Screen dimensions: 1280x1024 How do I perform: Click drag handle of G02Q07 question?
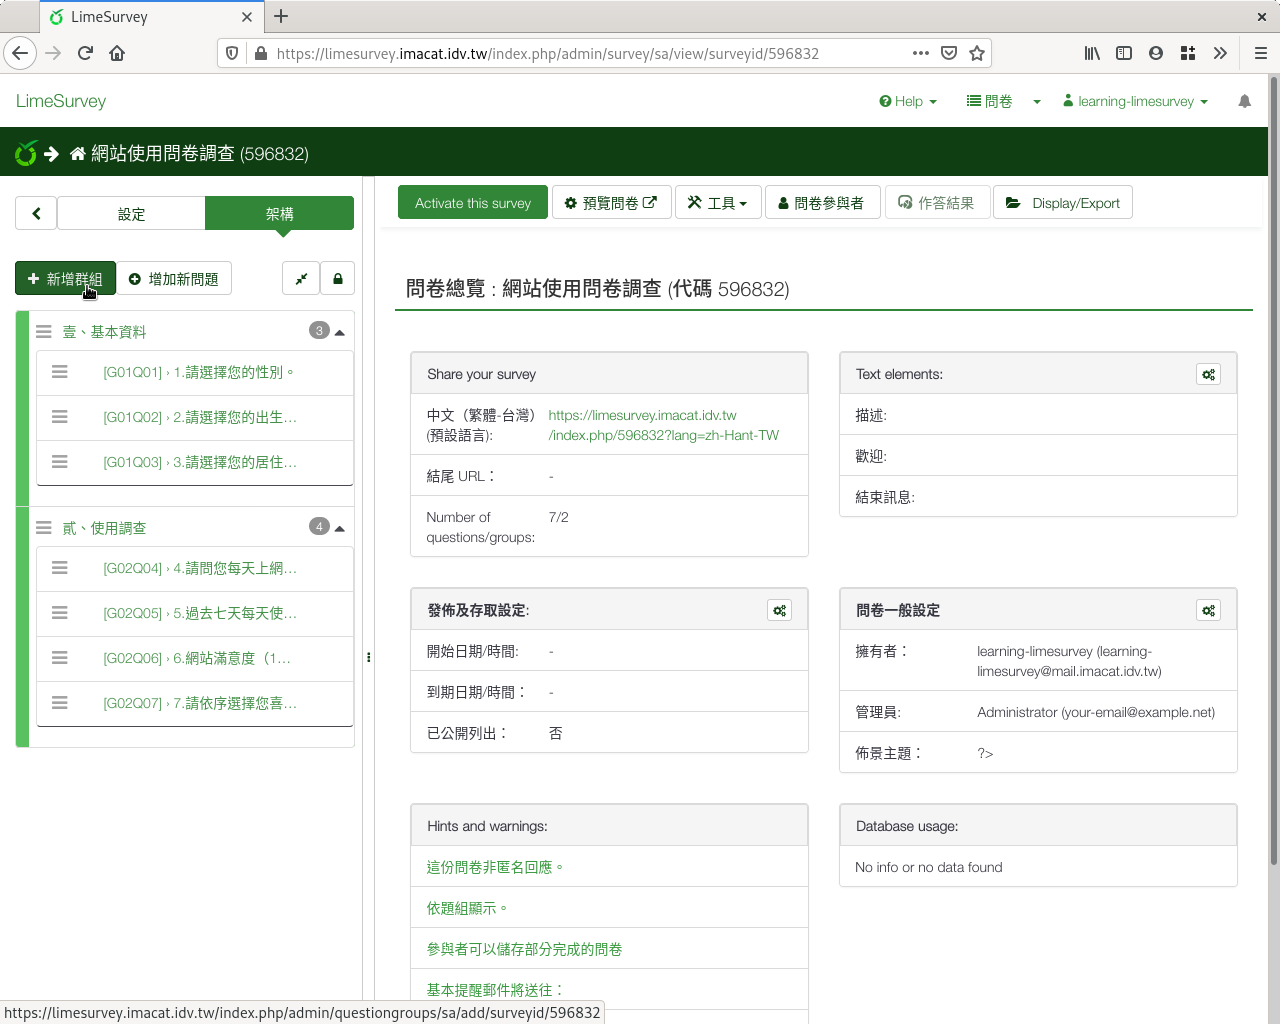pyautogui.click(x=60, y=703)
